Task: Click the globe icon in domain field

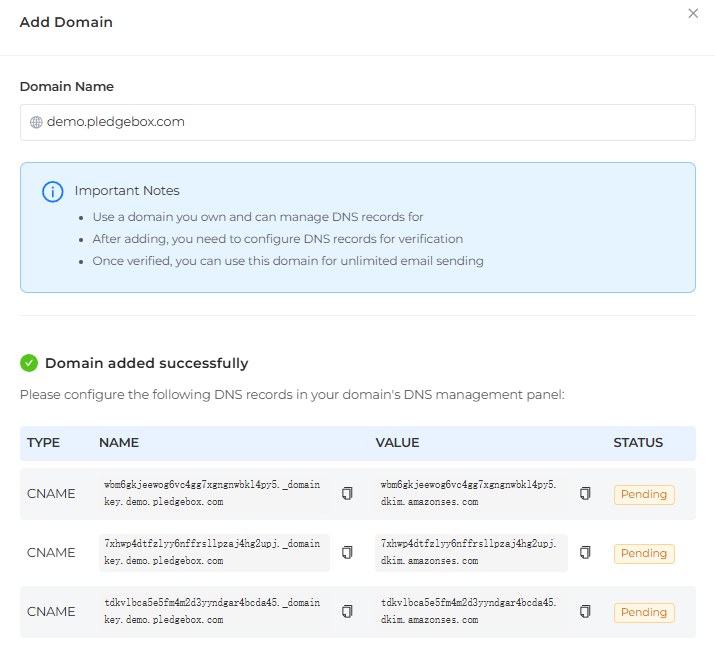Action: [x=36, y=123]
